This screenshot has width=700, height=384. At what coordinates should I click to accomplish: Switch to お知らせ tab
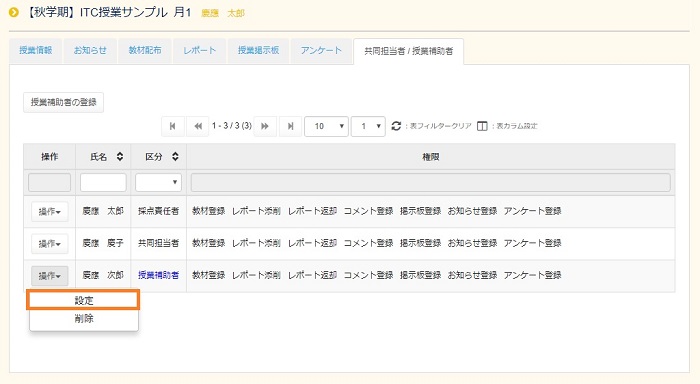[90, 50]
